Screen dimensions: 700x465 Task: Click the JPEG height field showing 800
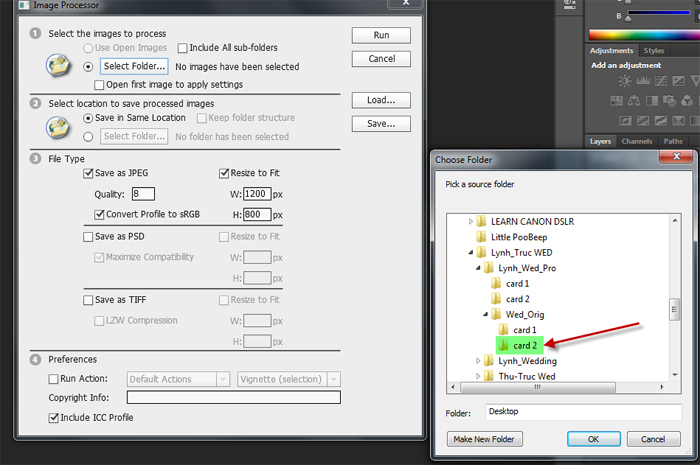click(257, 214)
